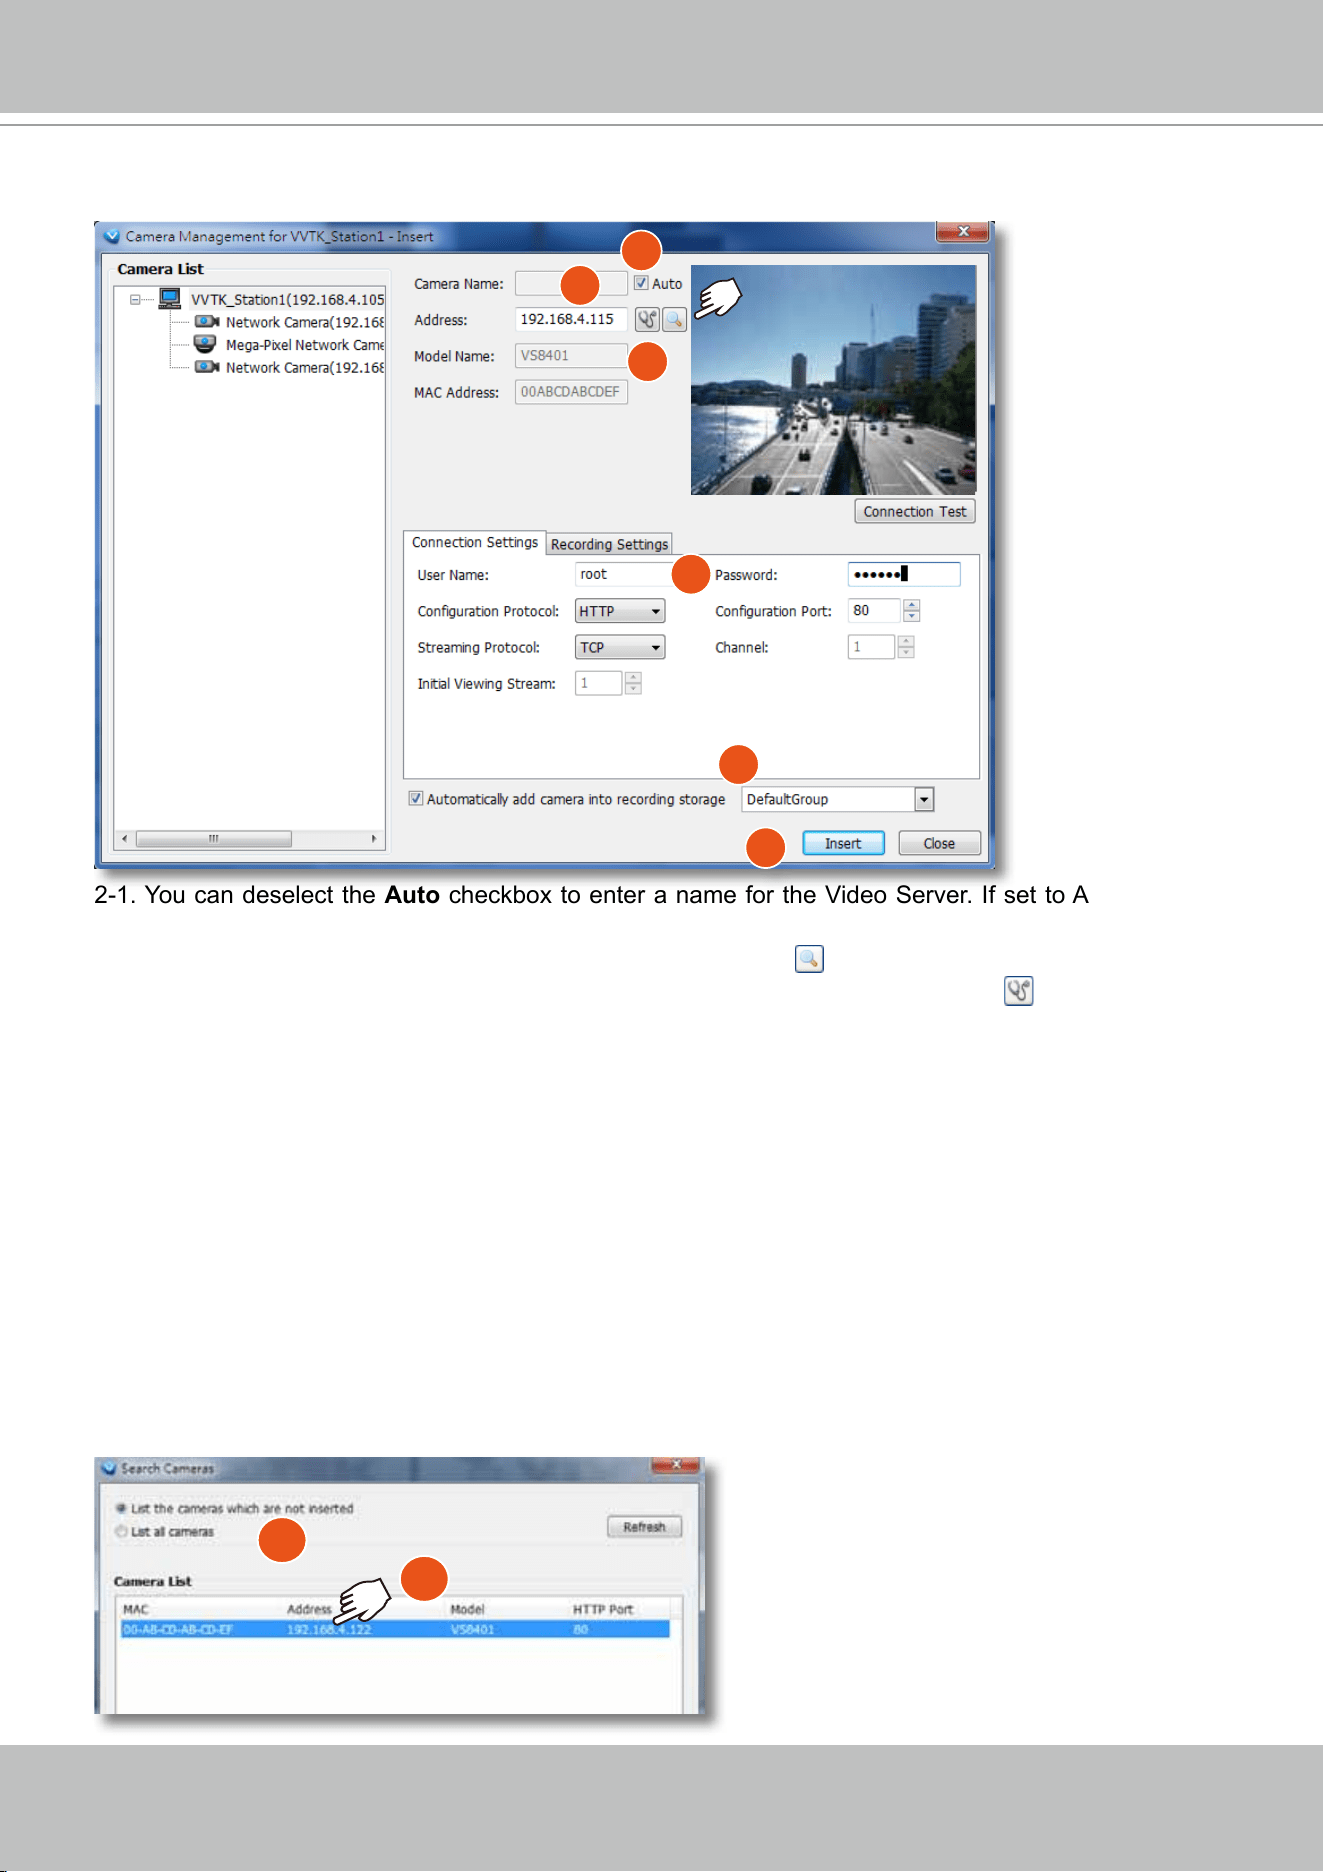Image resolution: width=1324 pixels, height=1872 pixels.
Task: Click the Connection Test button
Action: click(915, 511)
